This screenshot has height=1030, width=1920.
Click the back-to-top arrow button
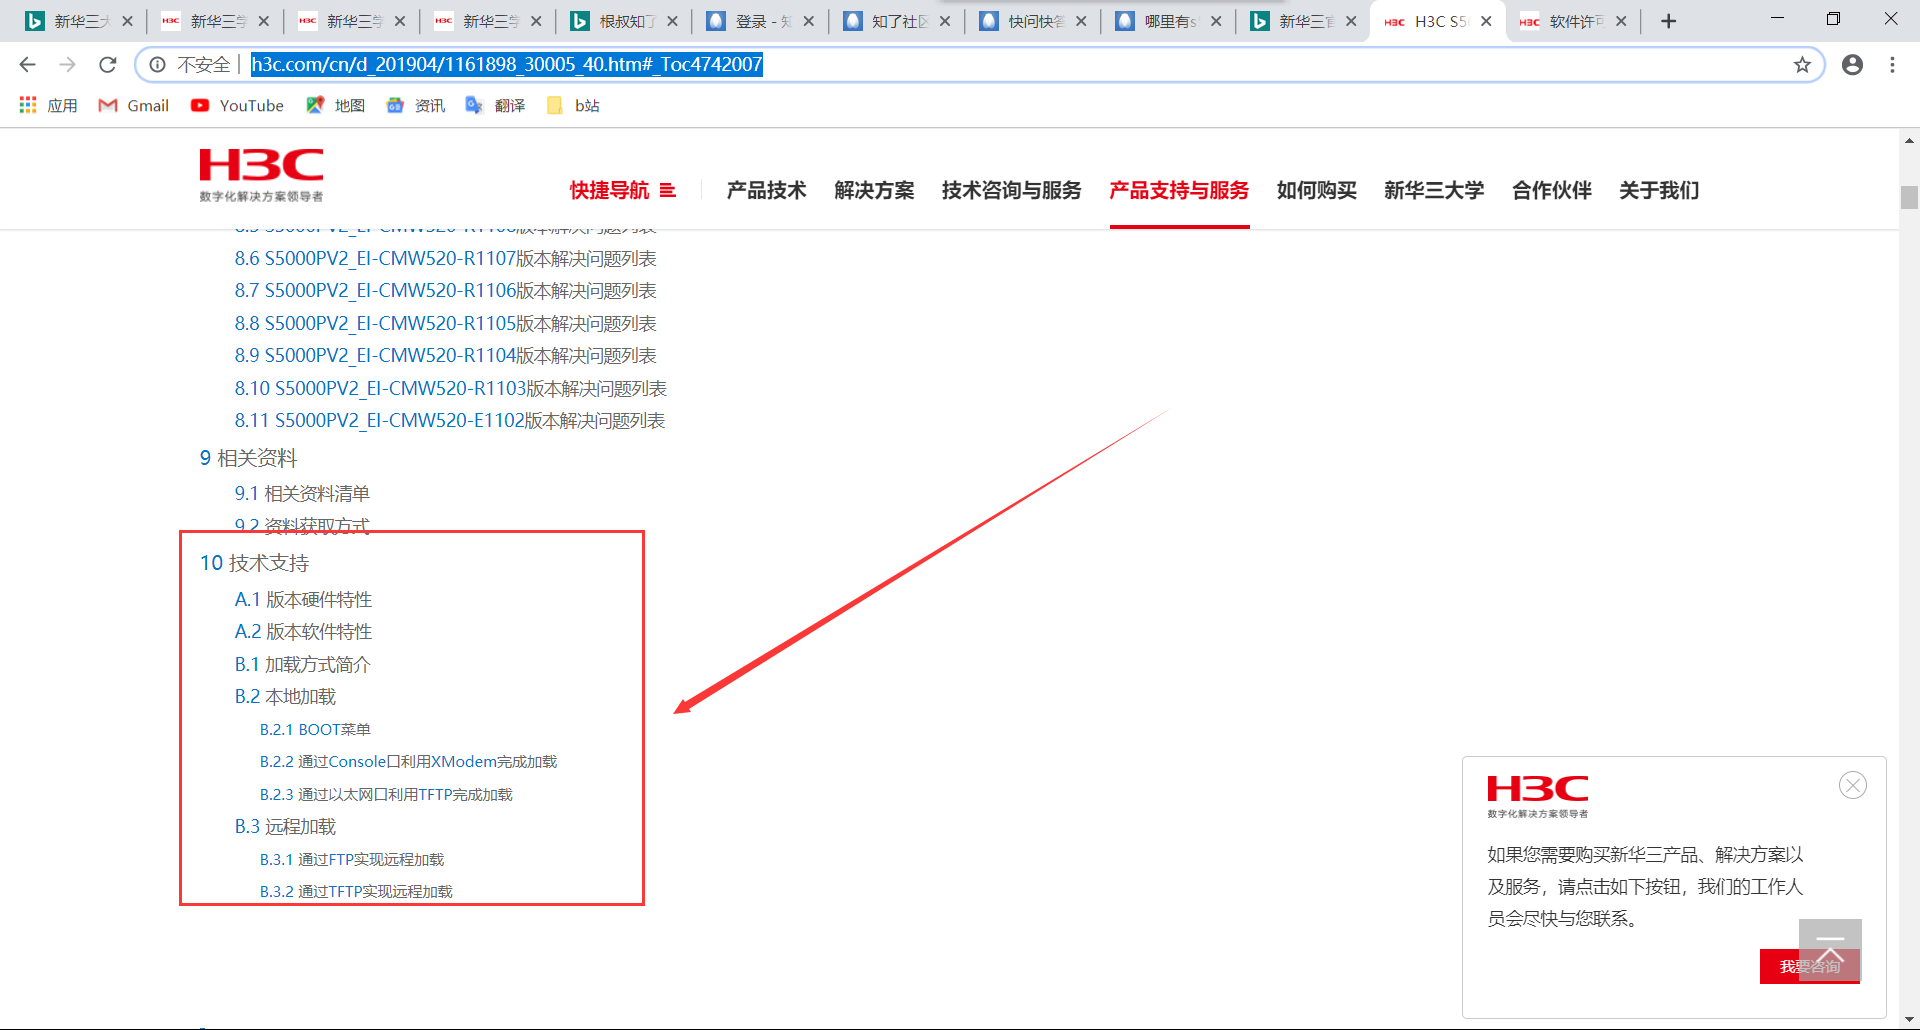coord(1830,950)
